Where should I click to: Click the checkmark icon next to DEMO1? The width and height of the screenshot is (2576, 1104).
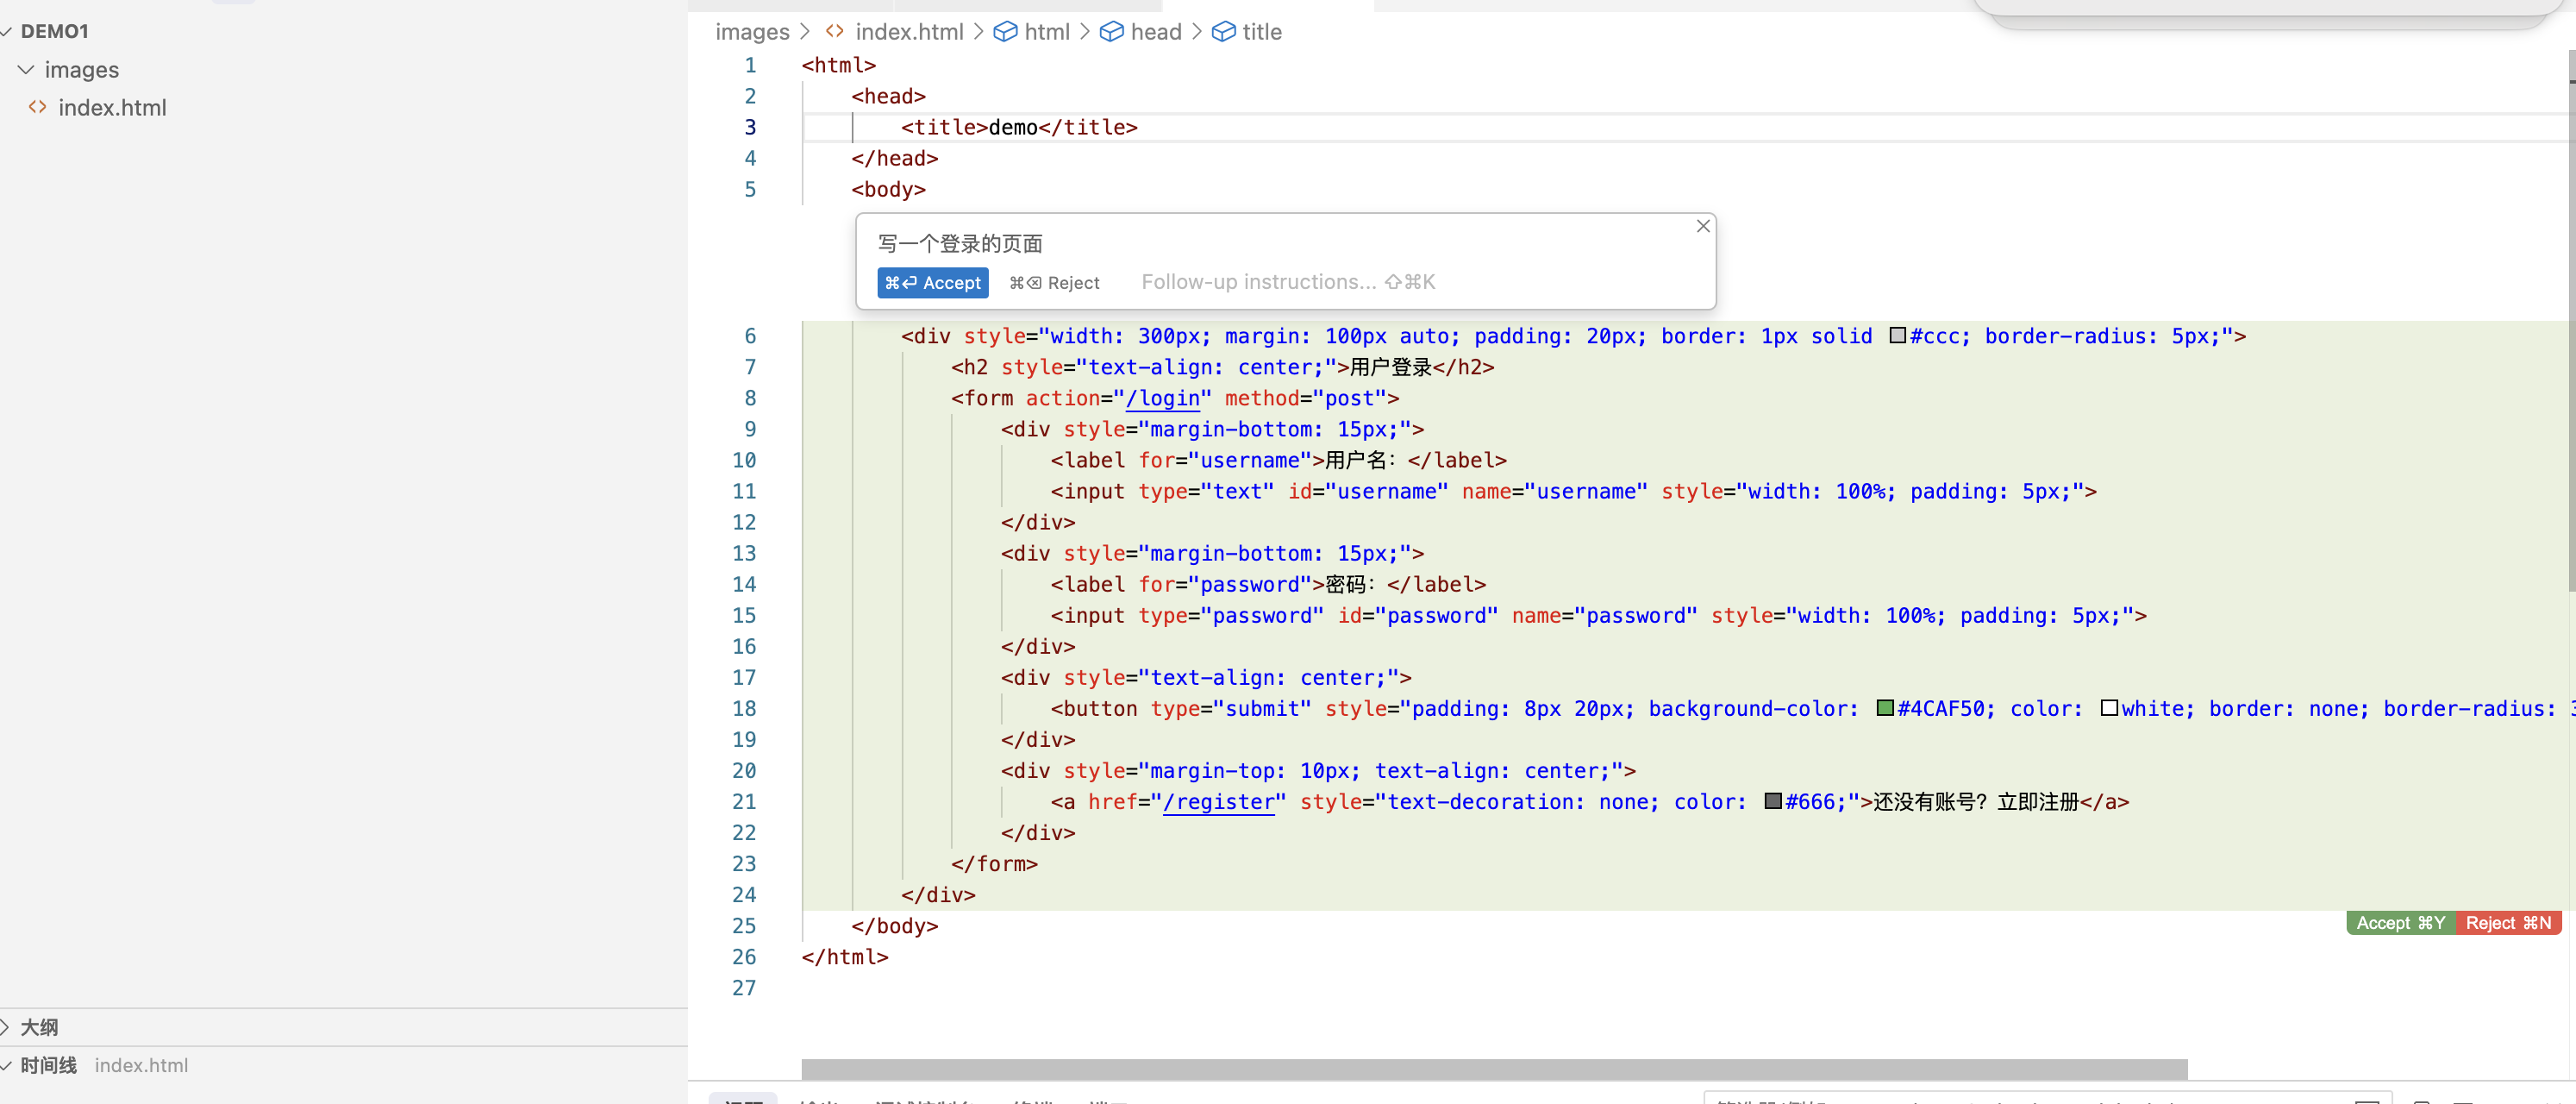8,31
